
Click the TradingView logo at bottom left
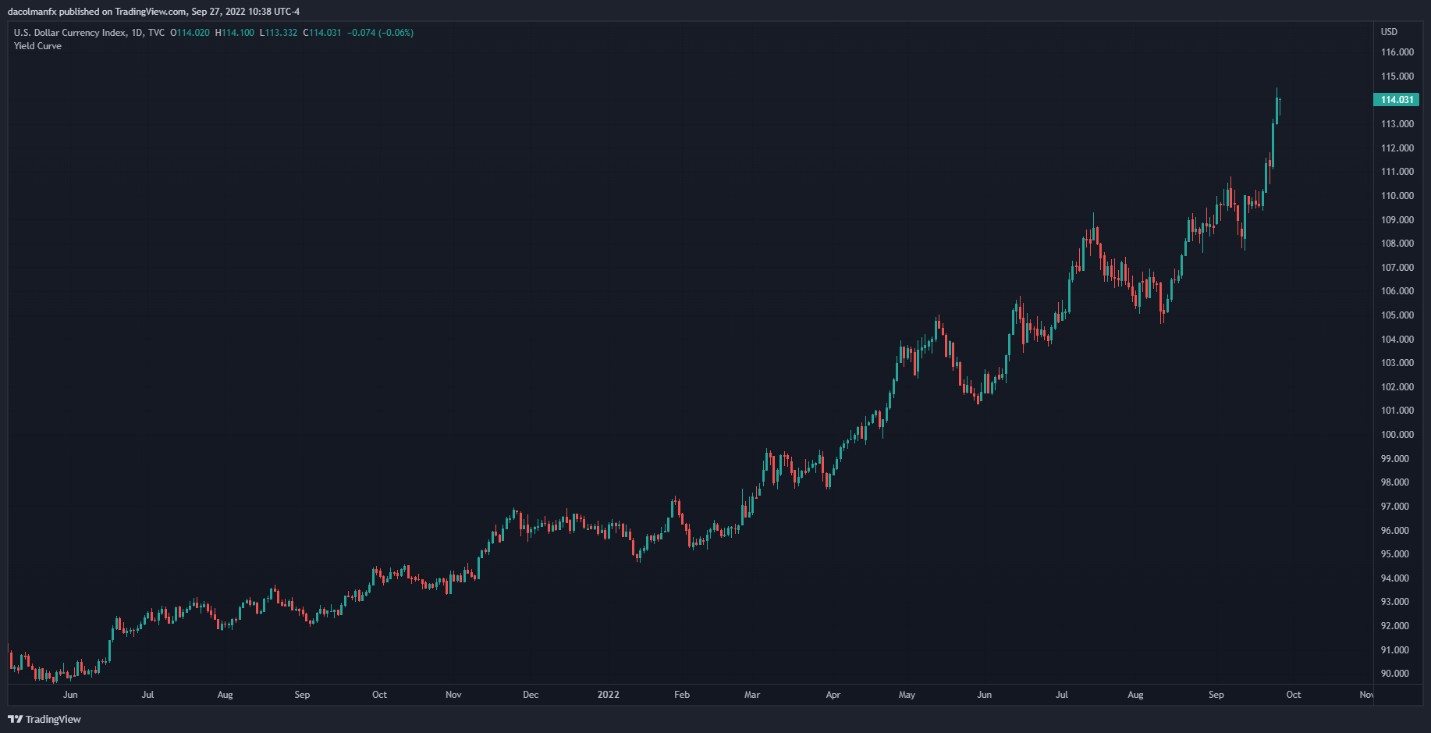point(45,719)
